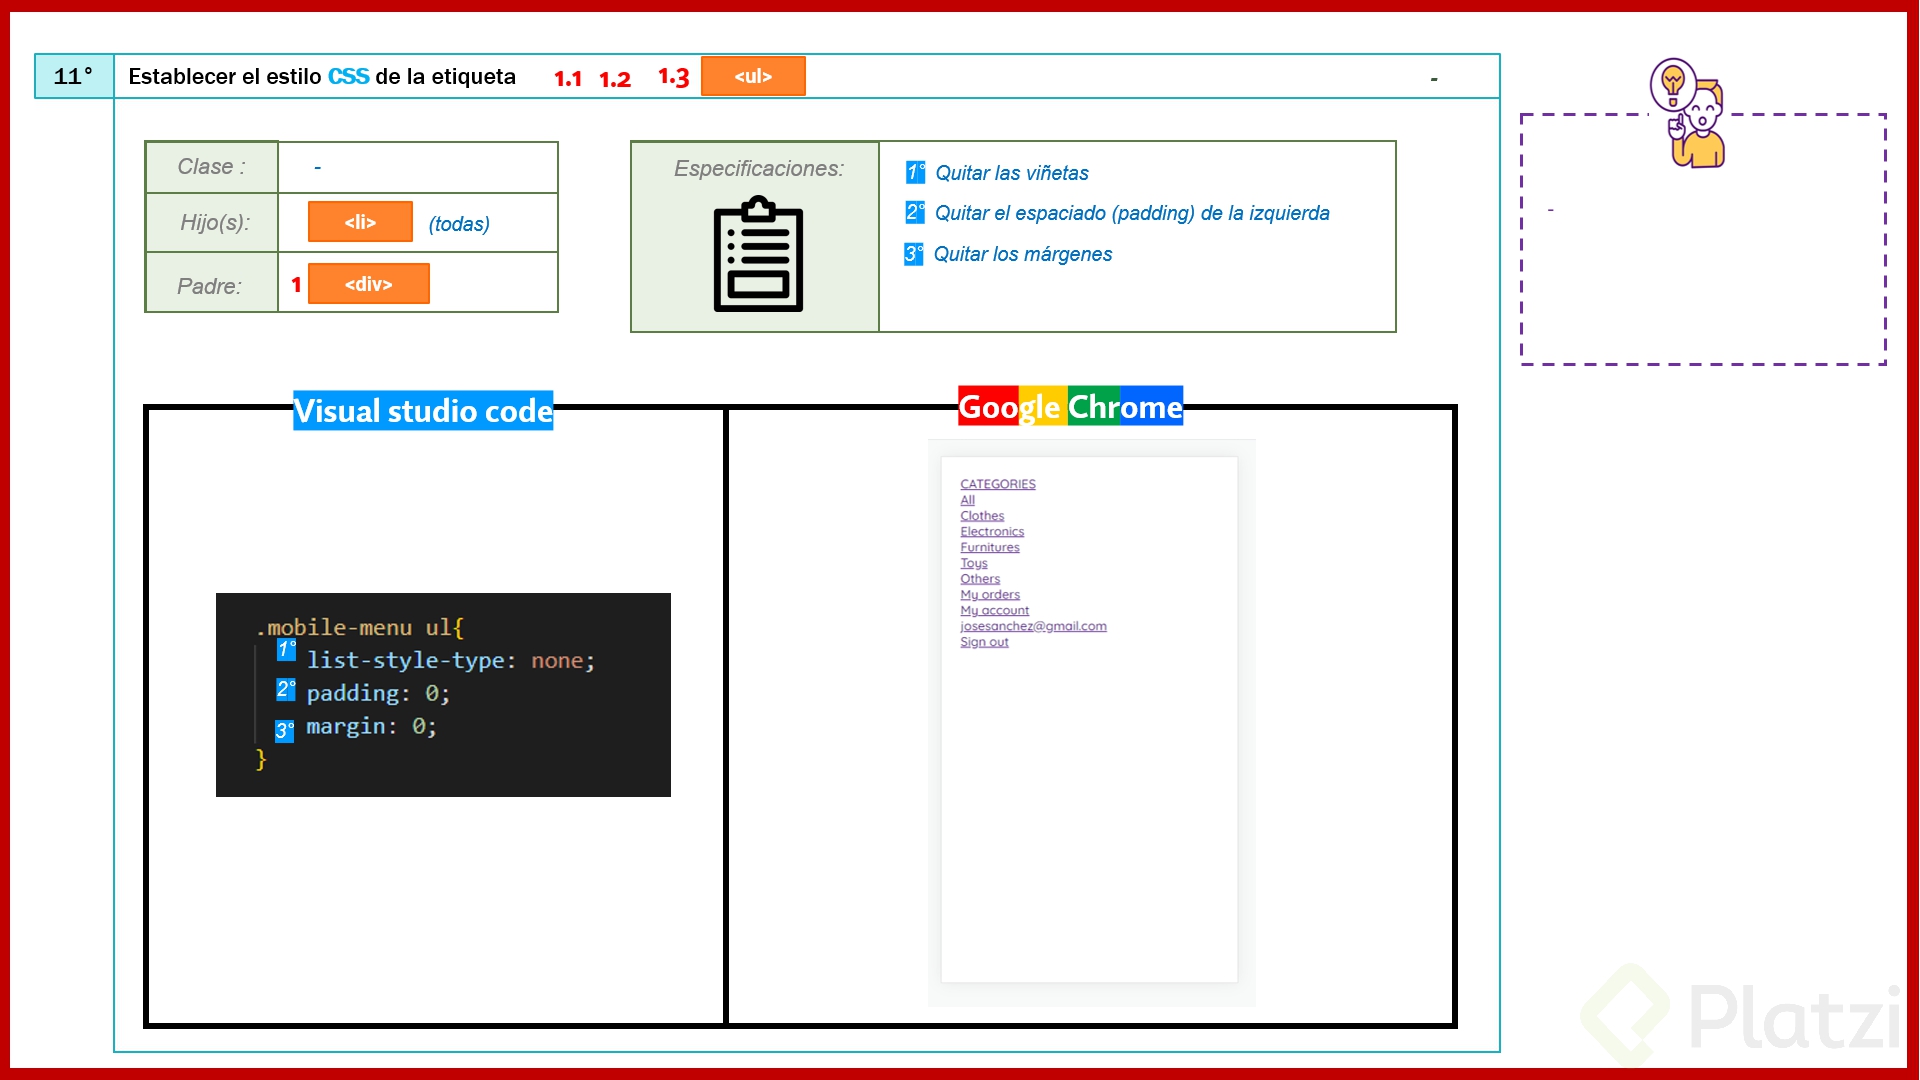The image size is (1920, 1080).
Task: Open the Electronics category
Action: (x=991, y=531)
